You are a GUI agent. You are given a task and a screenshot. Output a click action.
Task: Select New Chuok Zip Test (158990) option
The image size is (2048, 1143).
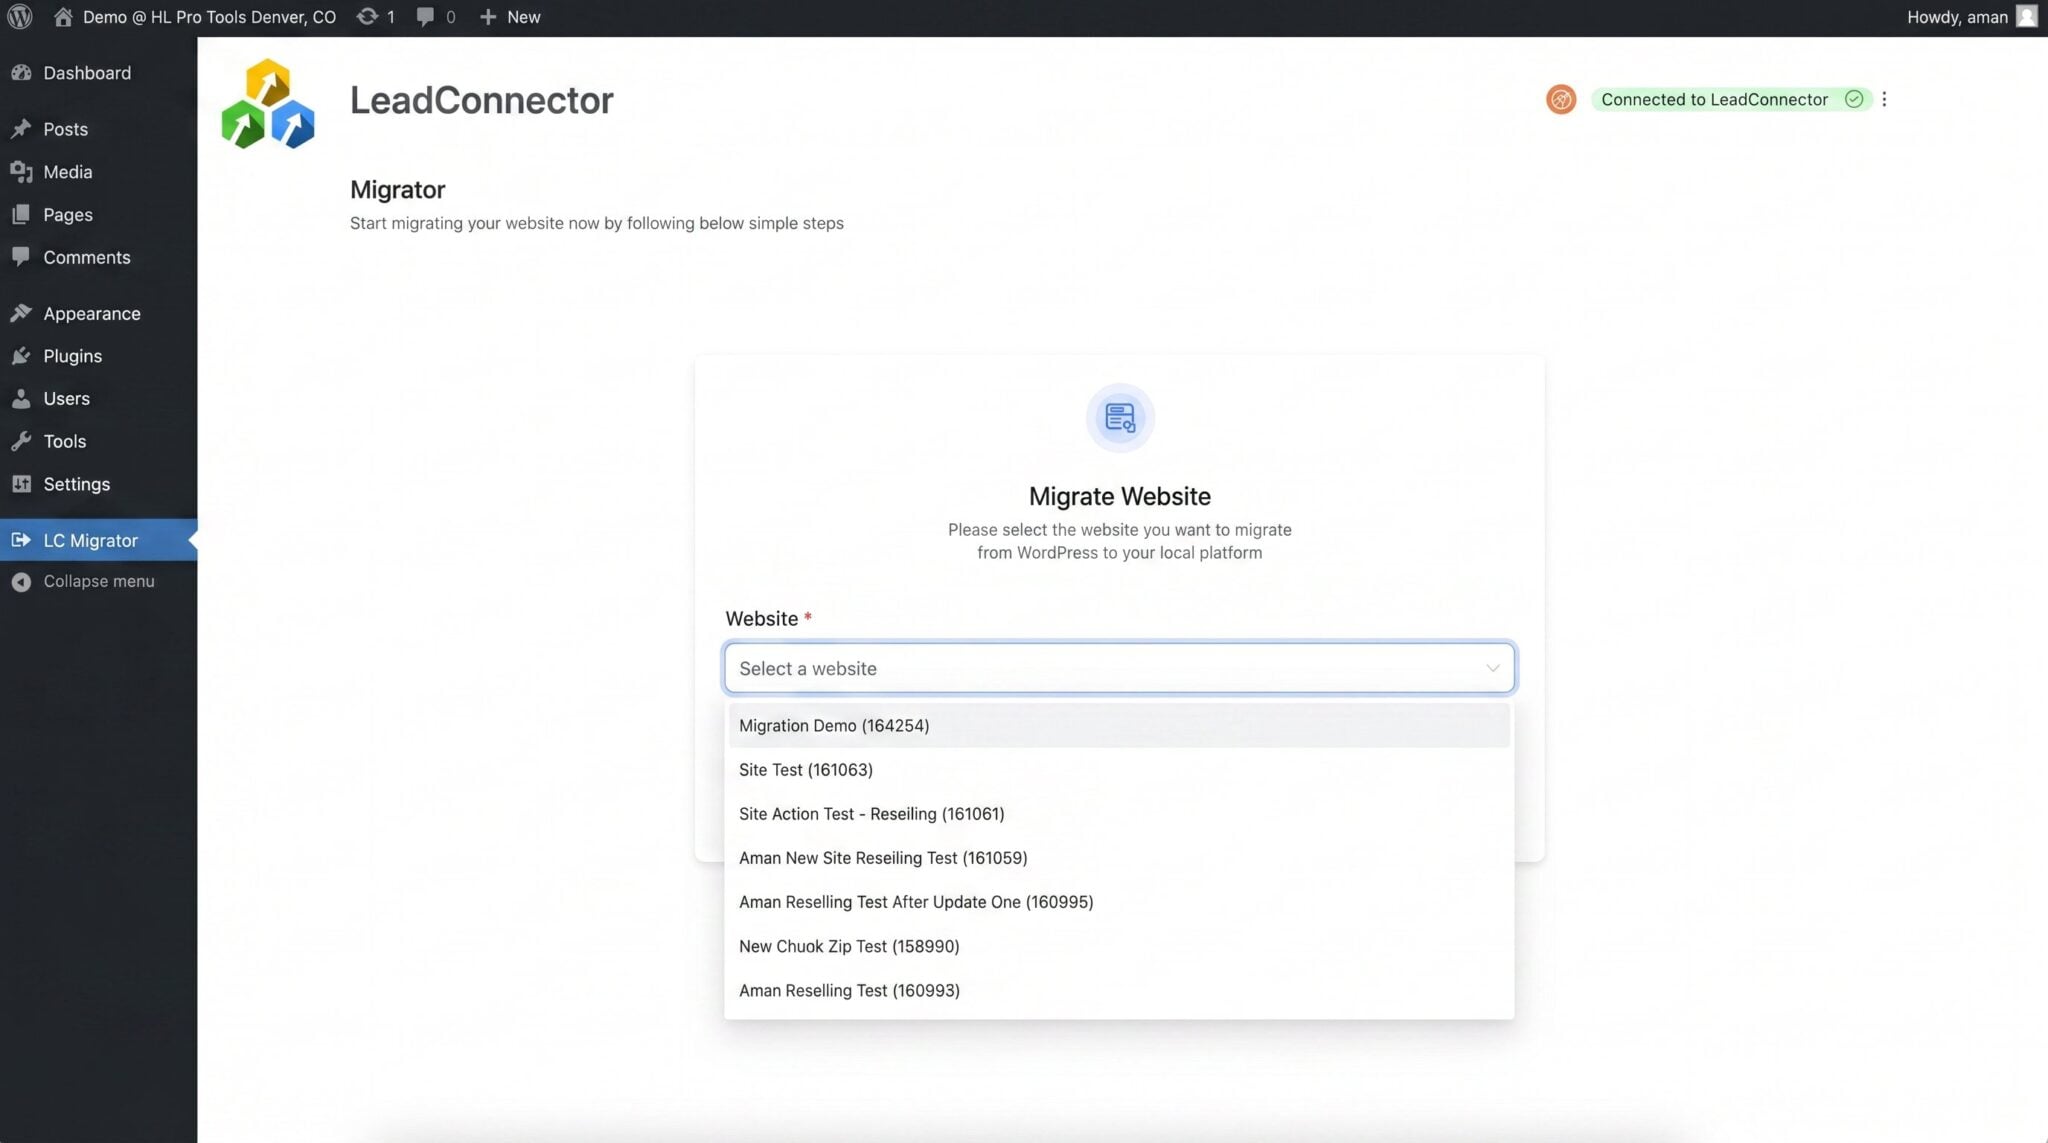coord(1119,946)
